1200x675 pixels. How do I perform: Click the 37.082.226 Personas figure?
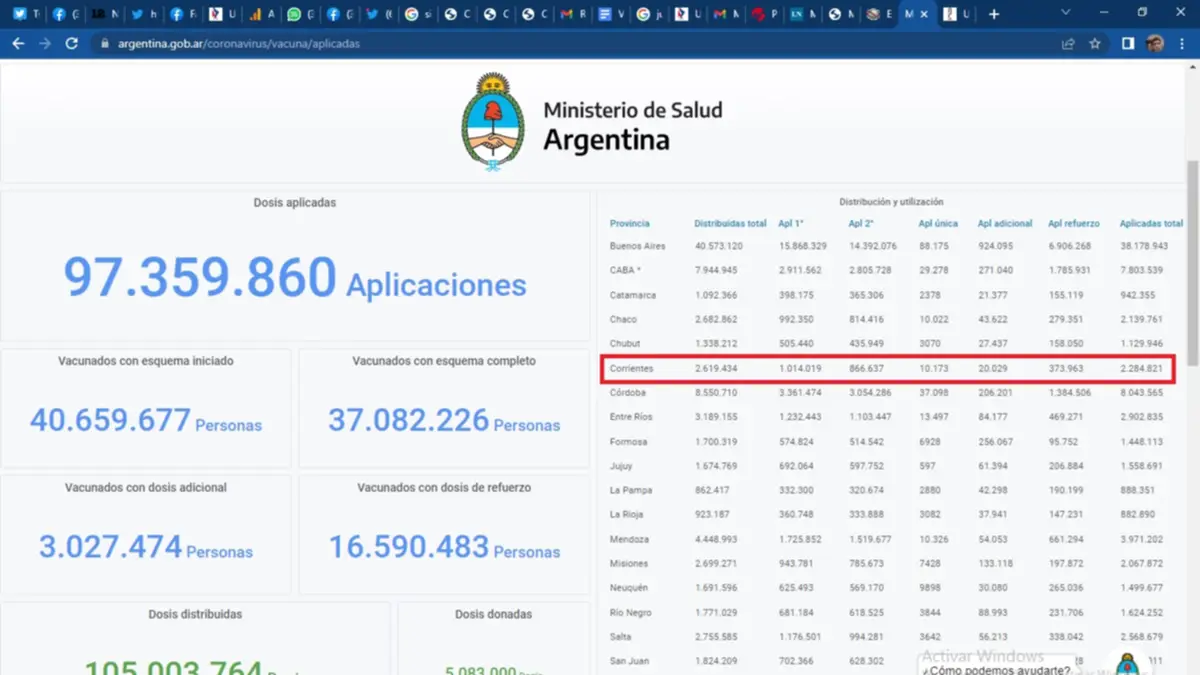(444, 421)
